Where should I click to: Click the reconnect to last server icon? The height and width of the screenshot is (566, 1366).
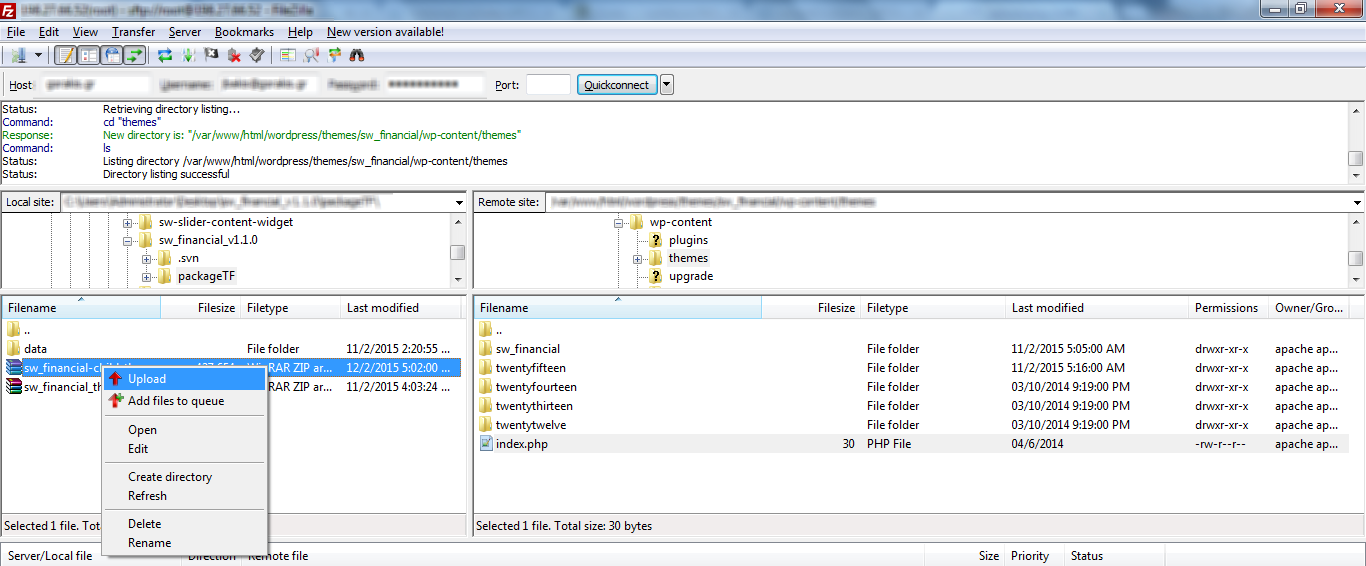(257, 55)
